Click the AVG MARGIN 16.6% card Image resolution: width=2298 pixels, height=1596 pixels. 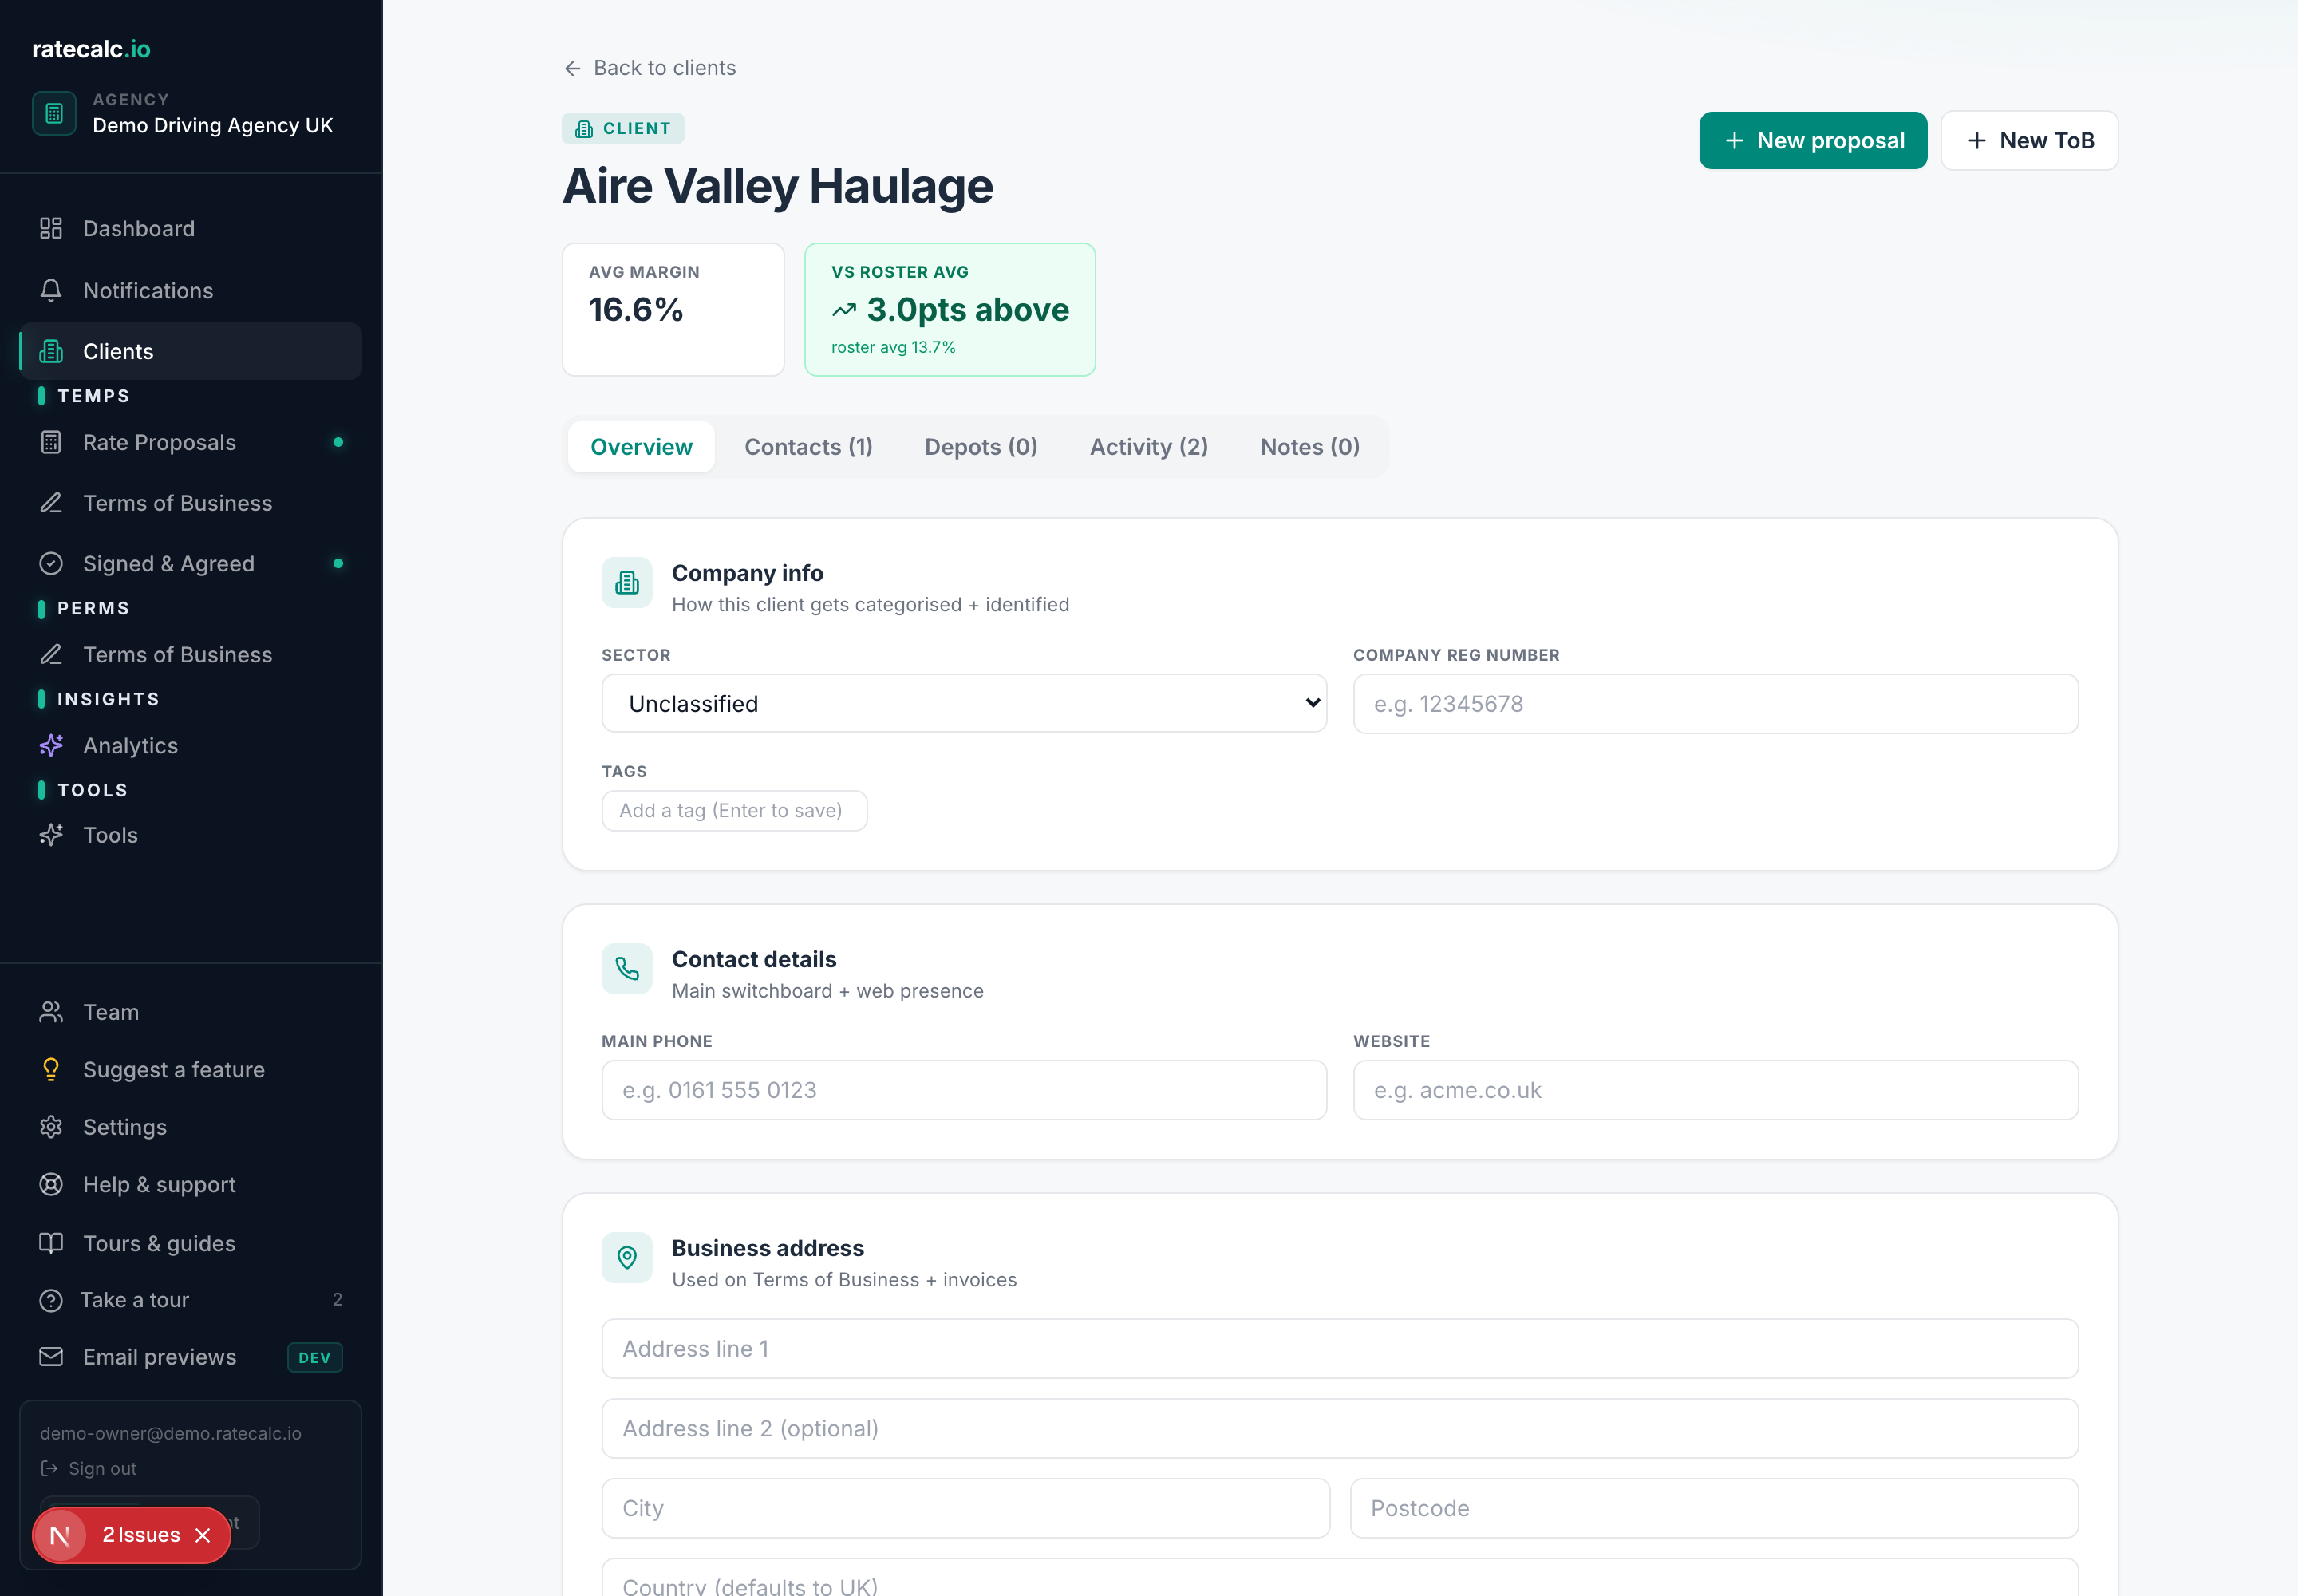point(673,310)
